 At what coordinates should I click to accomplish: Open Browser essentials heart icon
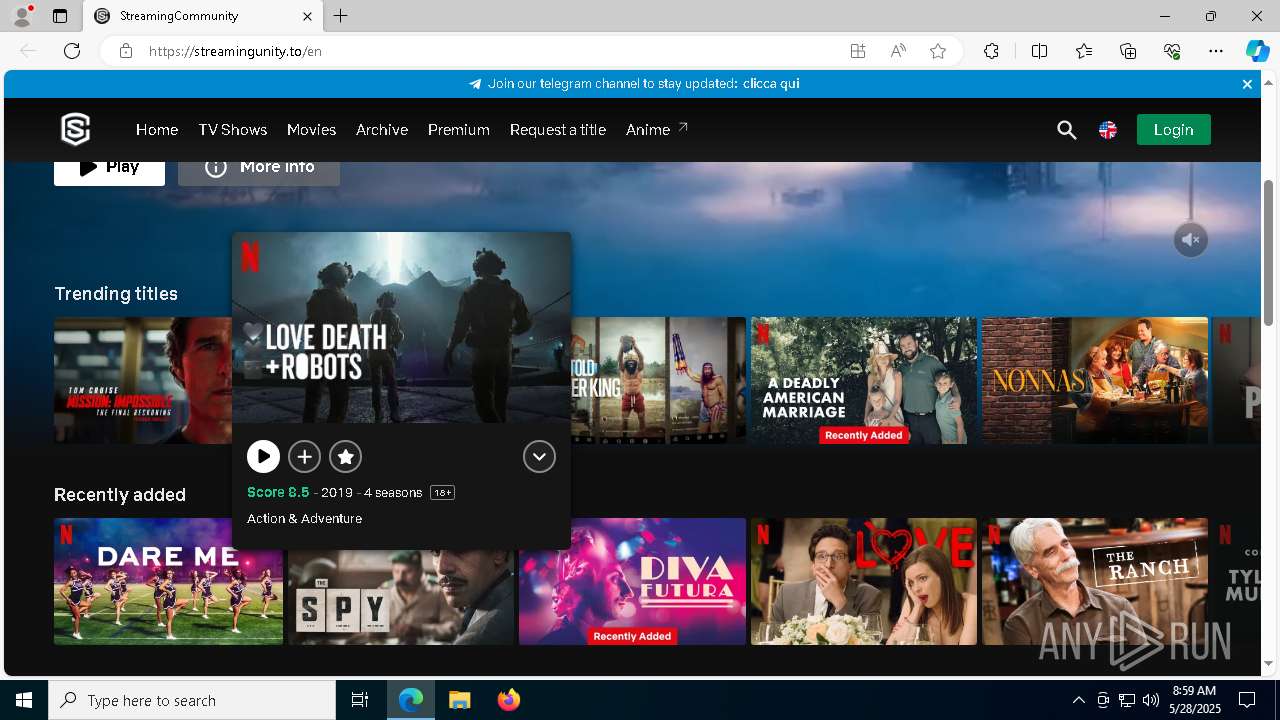[x=1172, y=51]
